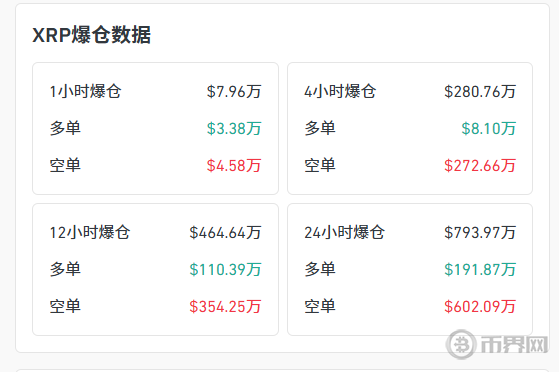Click the XRP爆仓数据 heading
The width and height of the screenshot is (559, 372).
pyautogui.click(x=91, y=35)
